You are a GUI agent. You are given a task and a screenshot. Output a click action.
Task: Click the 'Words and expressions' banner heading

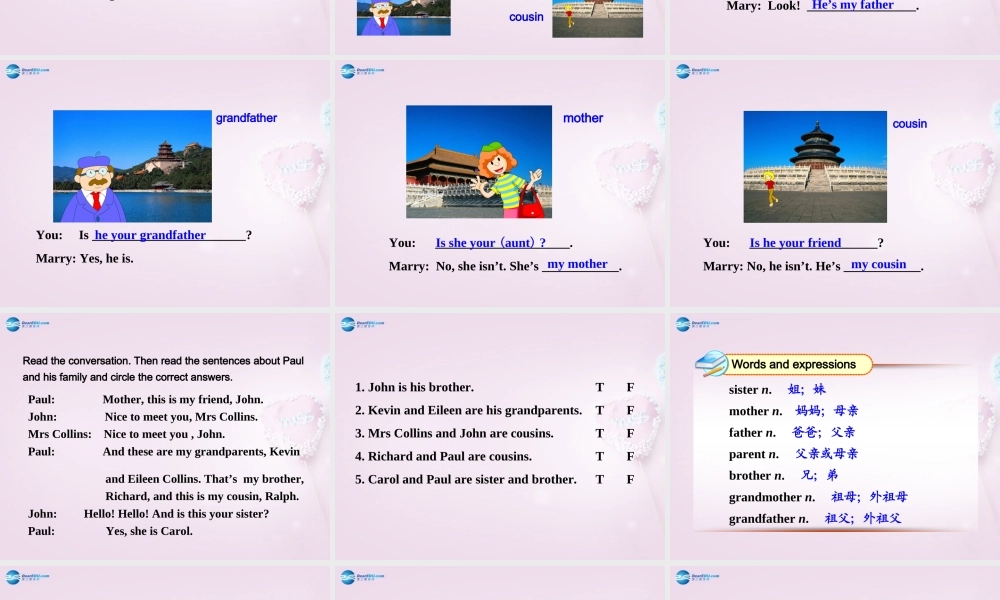793,364
